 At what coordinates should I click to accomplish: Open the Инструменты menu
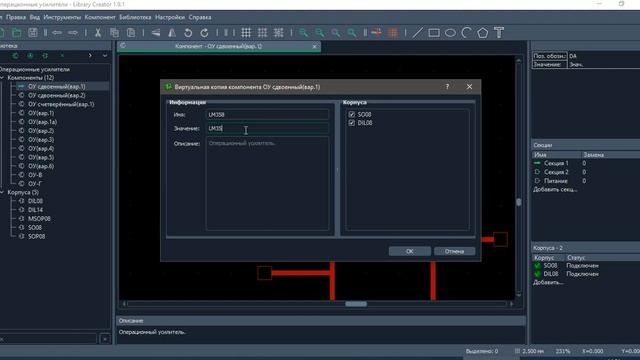[x=62, y=17]
